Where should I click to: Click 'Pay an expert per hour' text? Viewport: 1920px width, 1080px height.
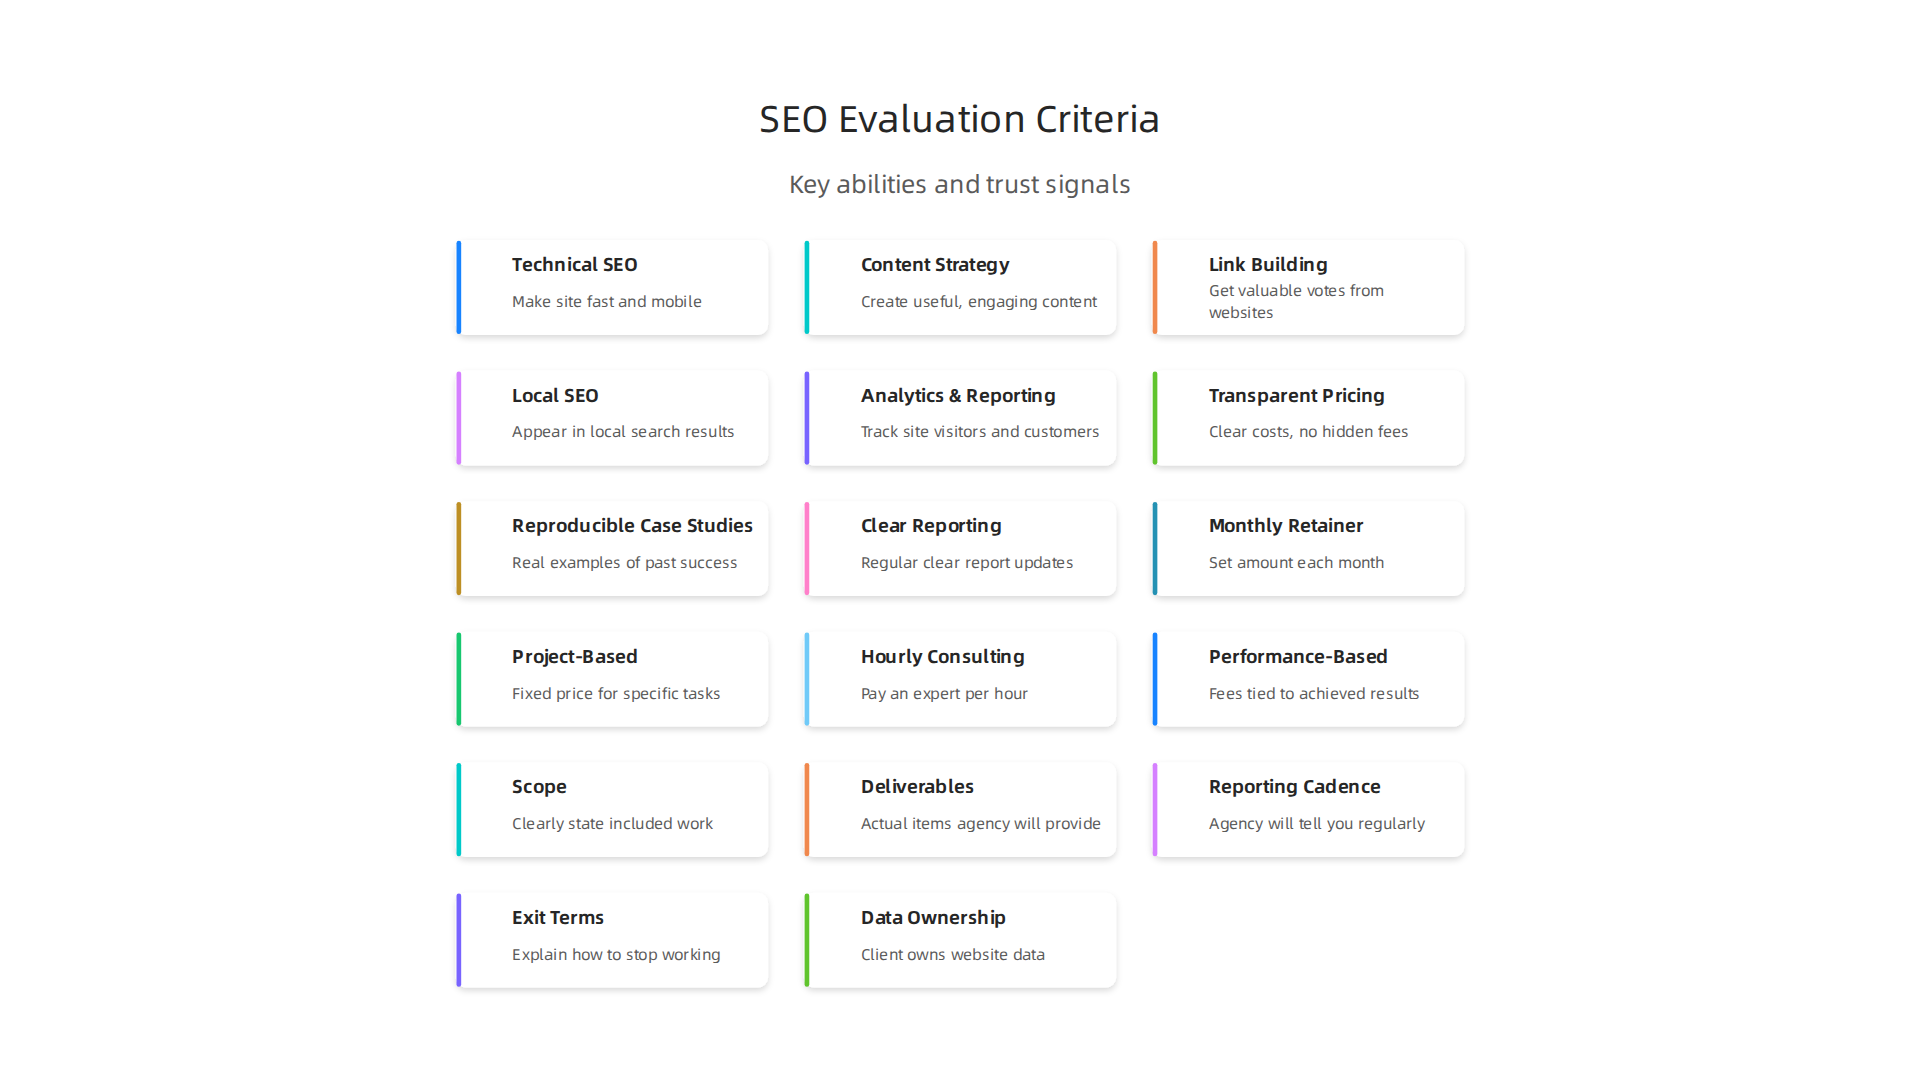944,694
